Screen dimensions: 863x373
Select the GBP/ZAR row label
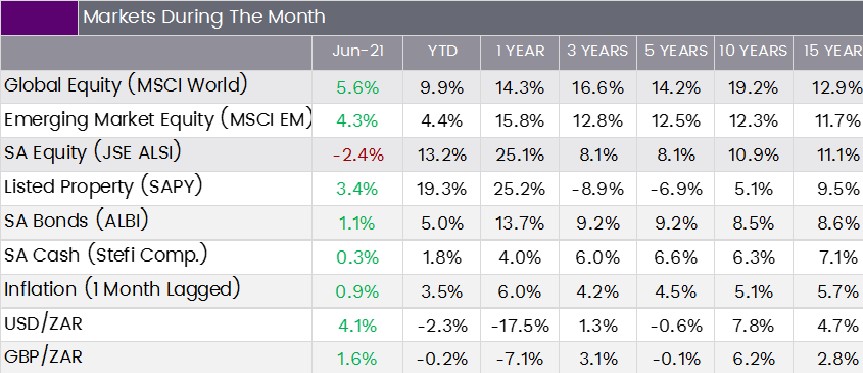tap(43, 357)
